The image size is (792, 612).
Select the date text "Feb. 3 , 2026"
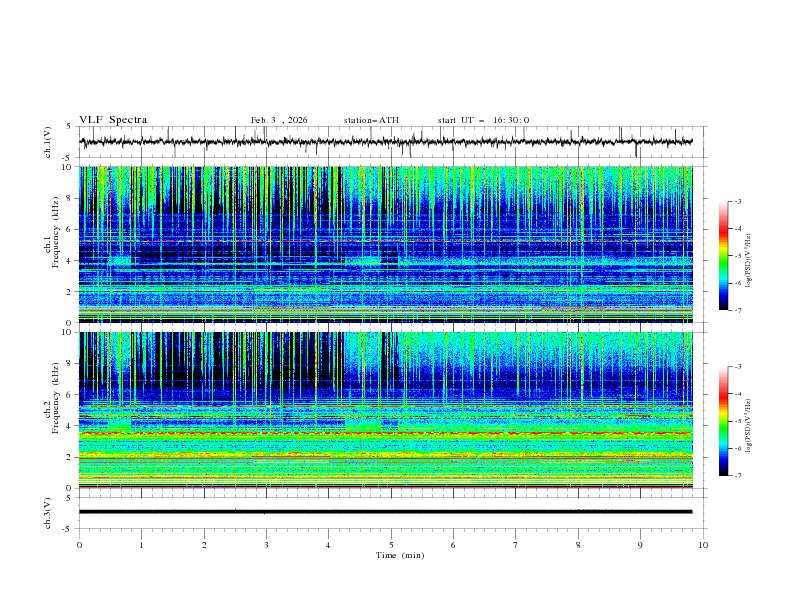(x=279, y=120)
